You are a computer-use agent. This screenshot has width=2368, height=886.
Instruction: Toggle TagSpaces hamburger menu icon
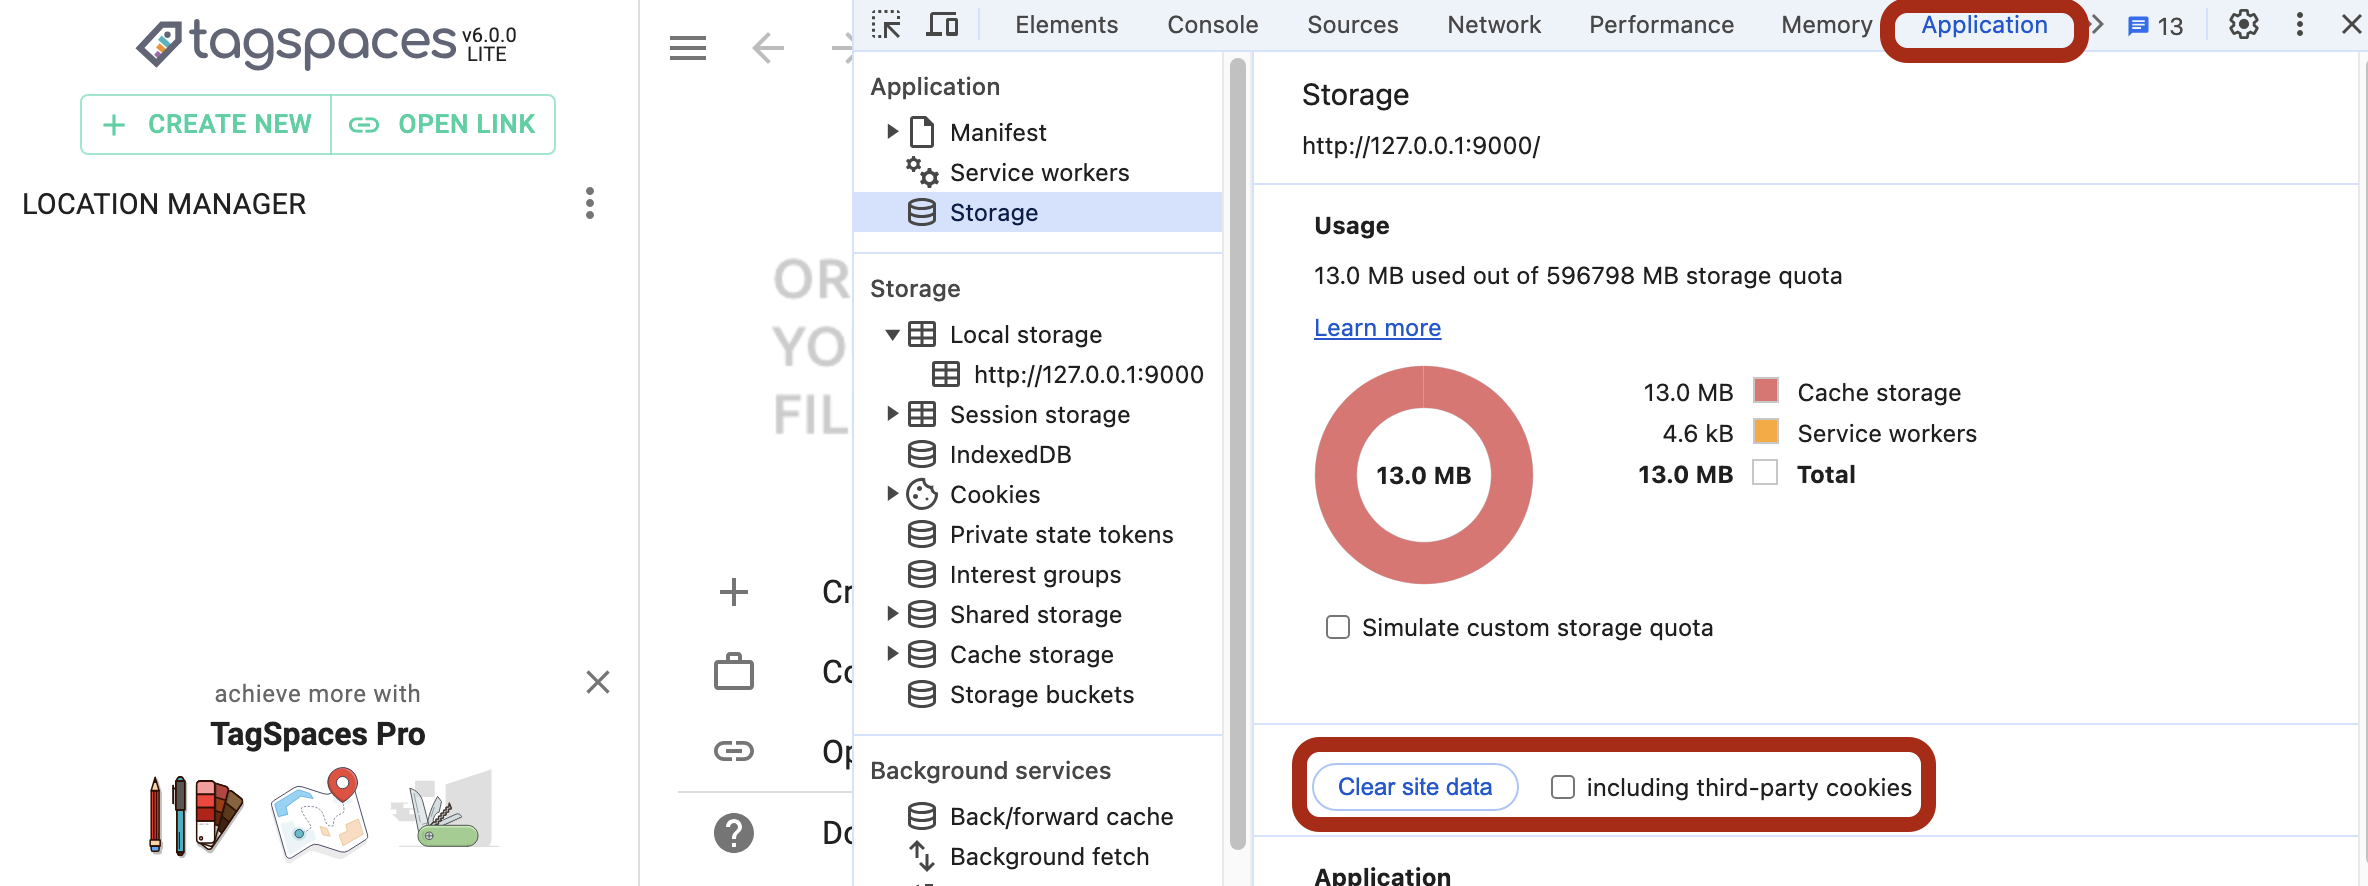[x=688, y=47]
